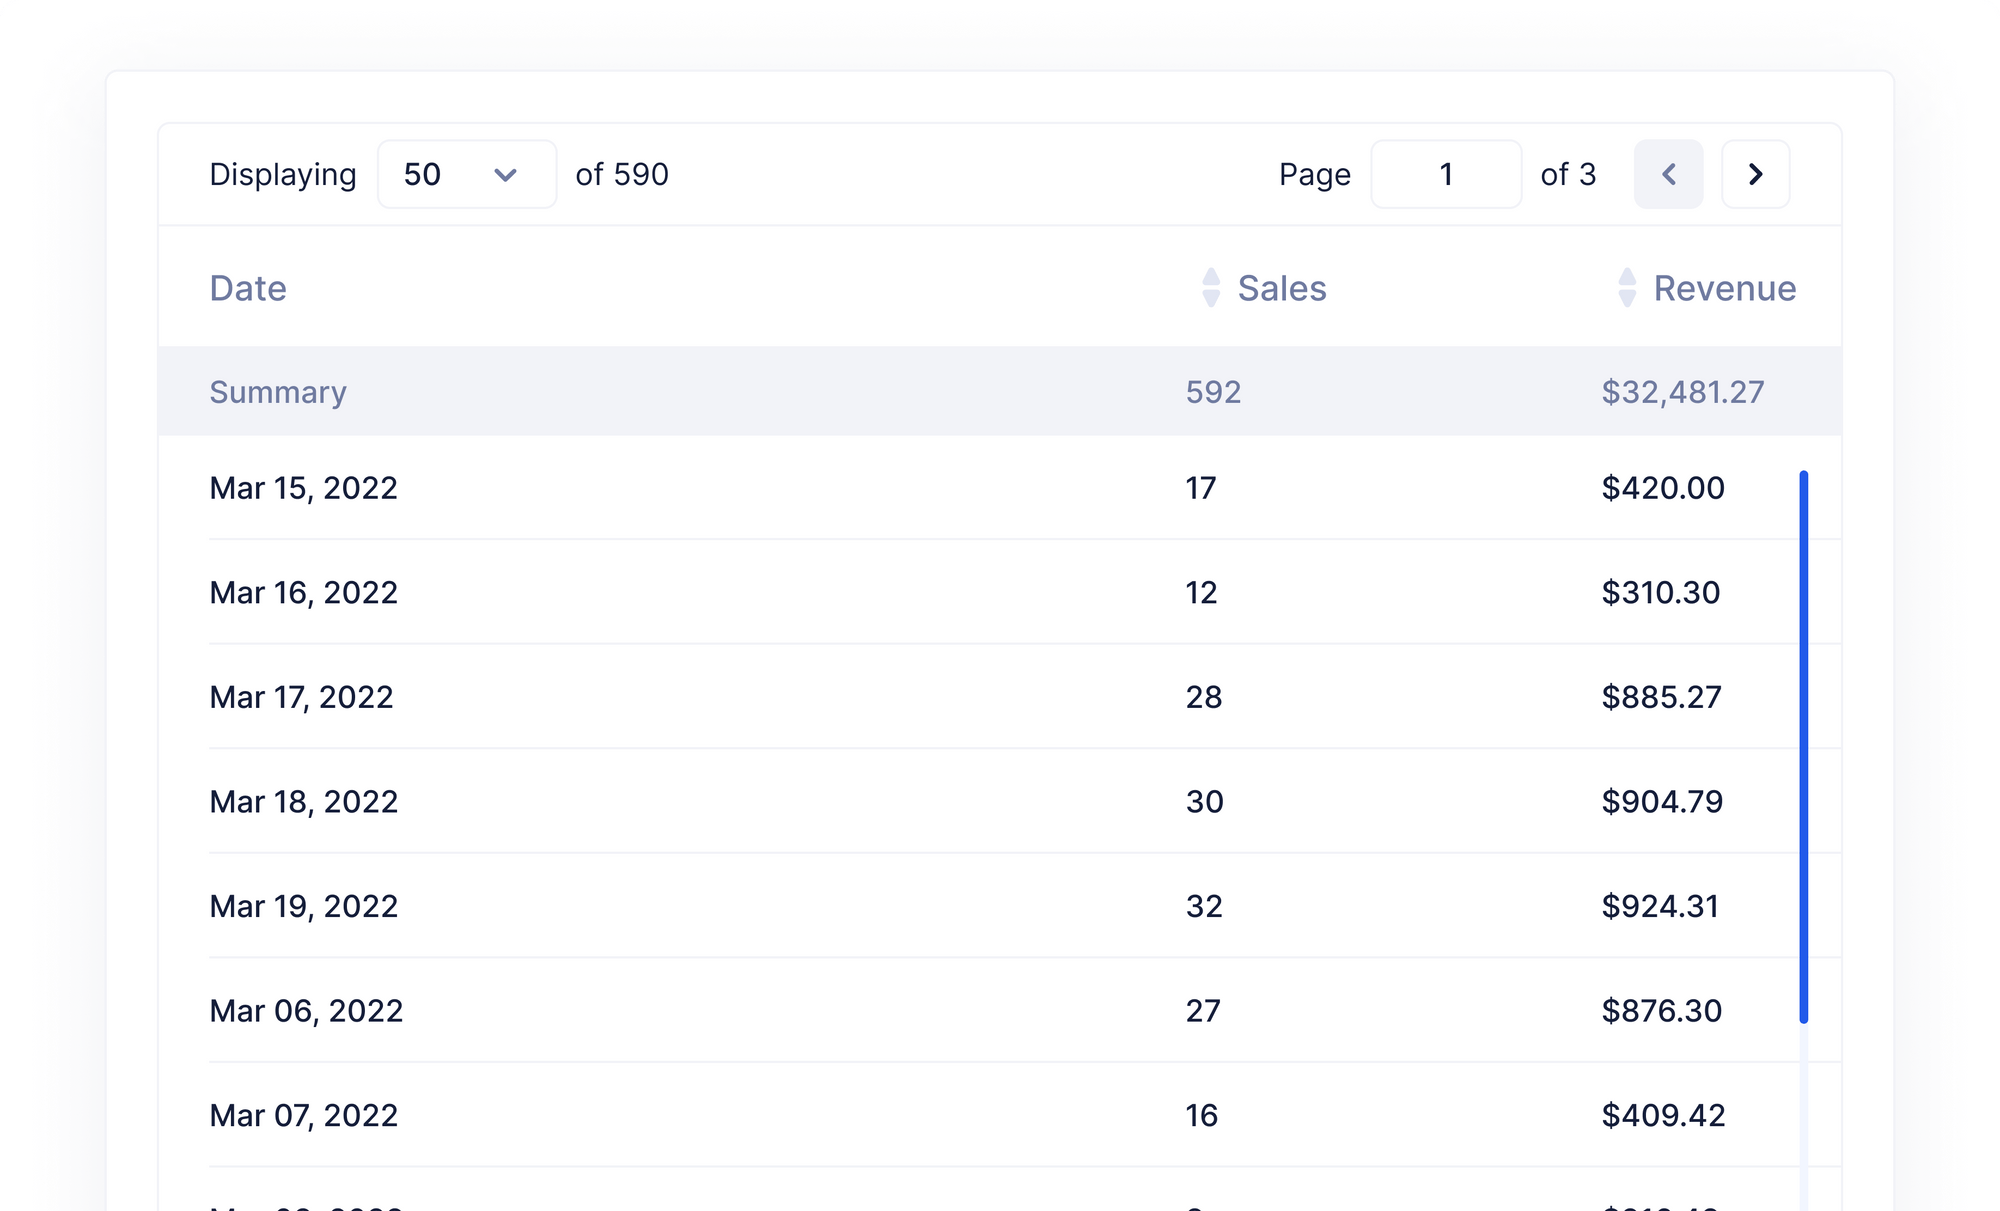The height and width of the screenshot is (1211, 2000).
Task: Navigate forward using the pagination arrow
Action: pyautogui.click(x=1756, y=174)
